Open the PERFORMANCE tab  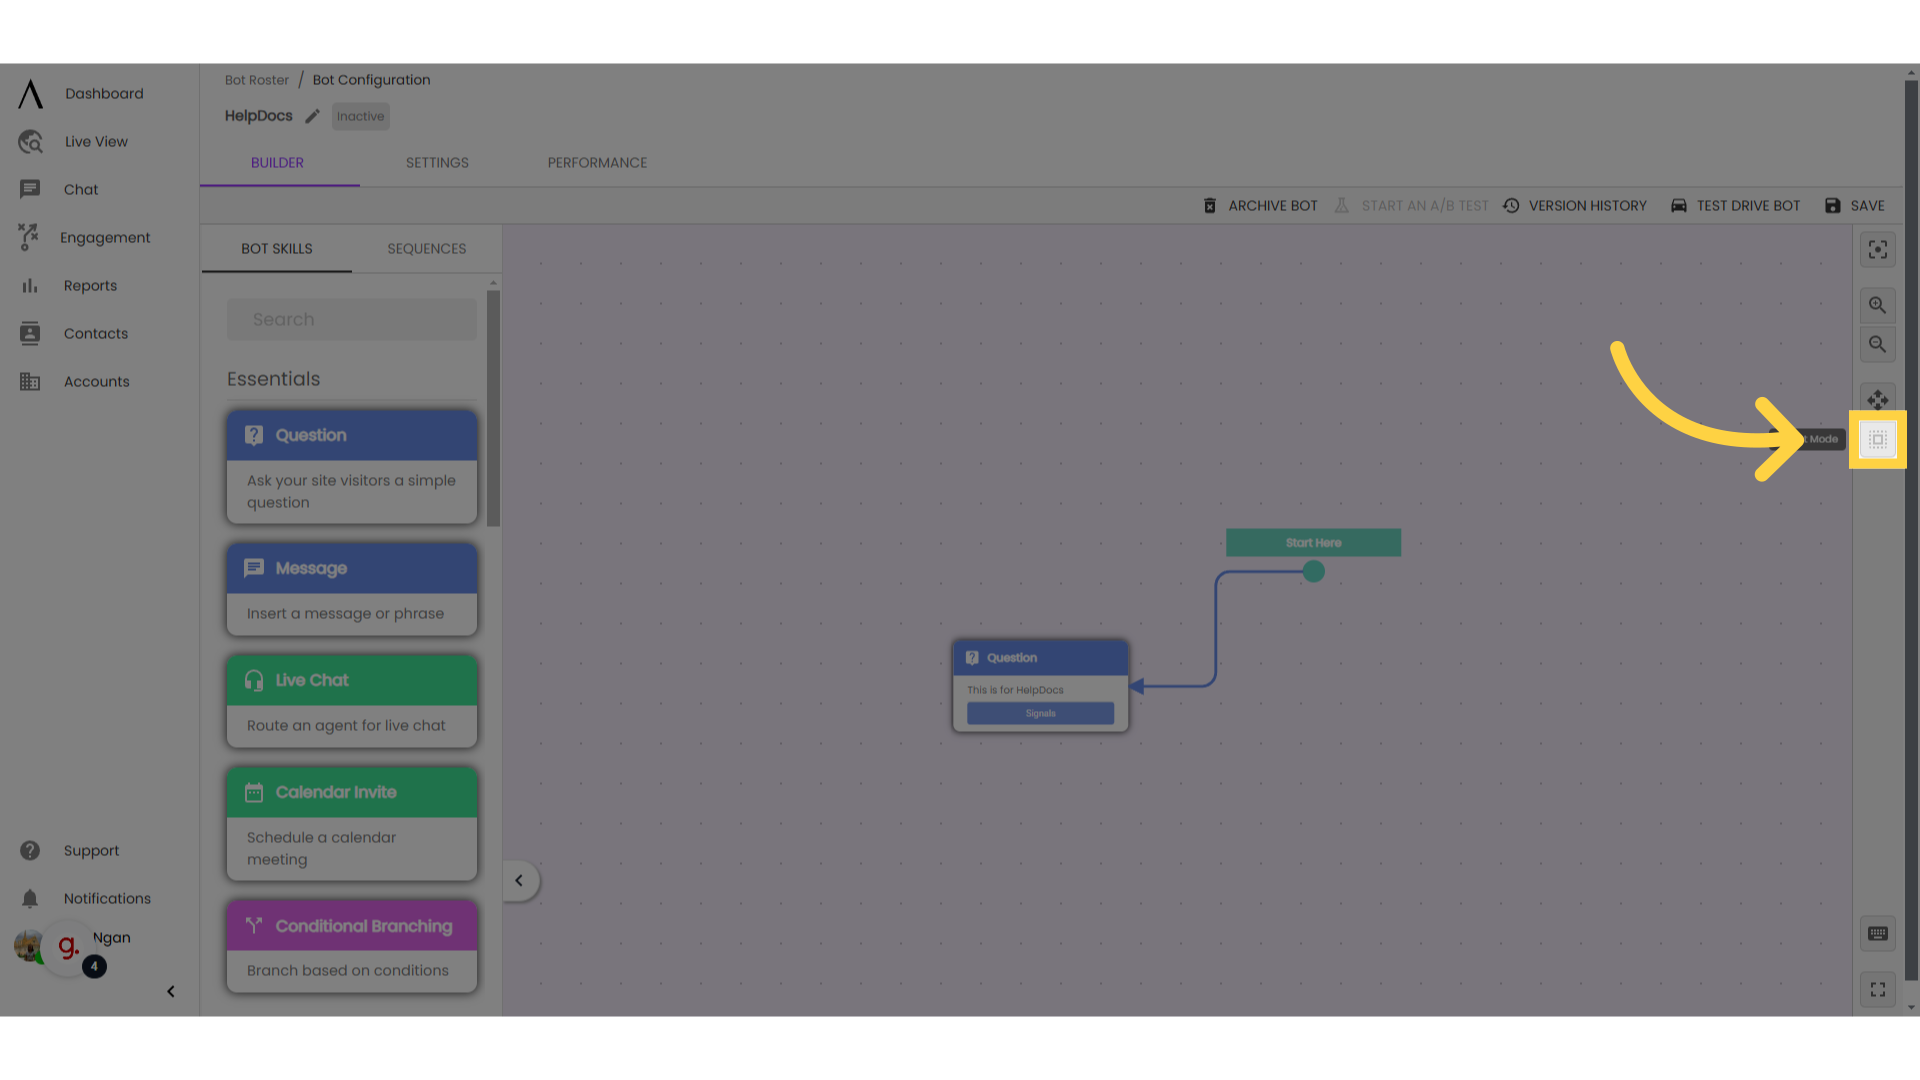597,162
